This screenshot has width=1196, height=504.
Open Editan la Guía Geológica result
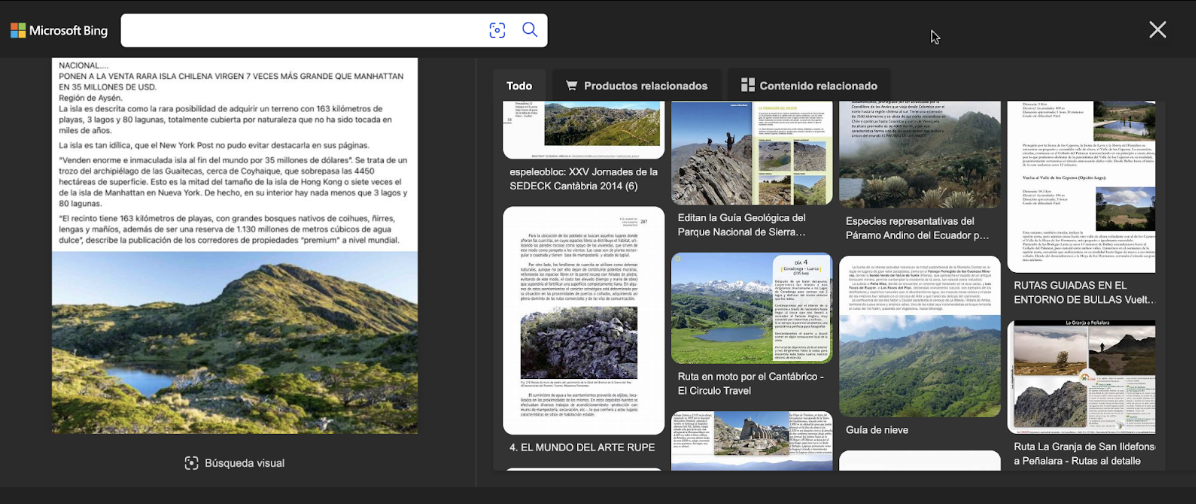coord(741,224)
